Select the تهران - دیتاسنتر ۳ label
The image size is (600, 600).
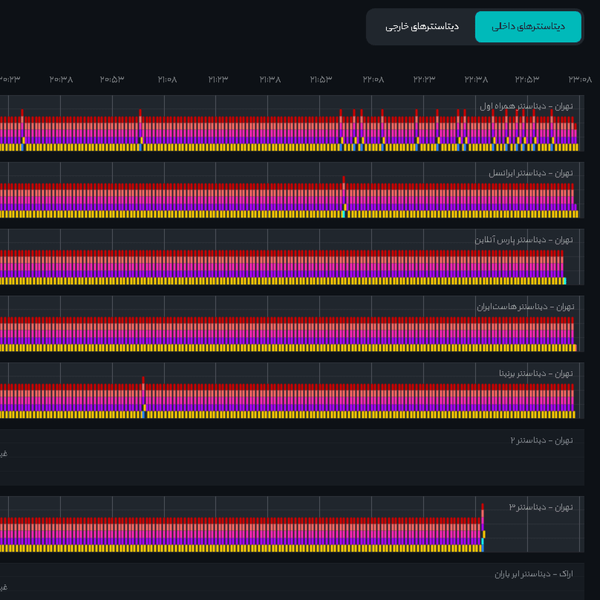coord(541,507)
